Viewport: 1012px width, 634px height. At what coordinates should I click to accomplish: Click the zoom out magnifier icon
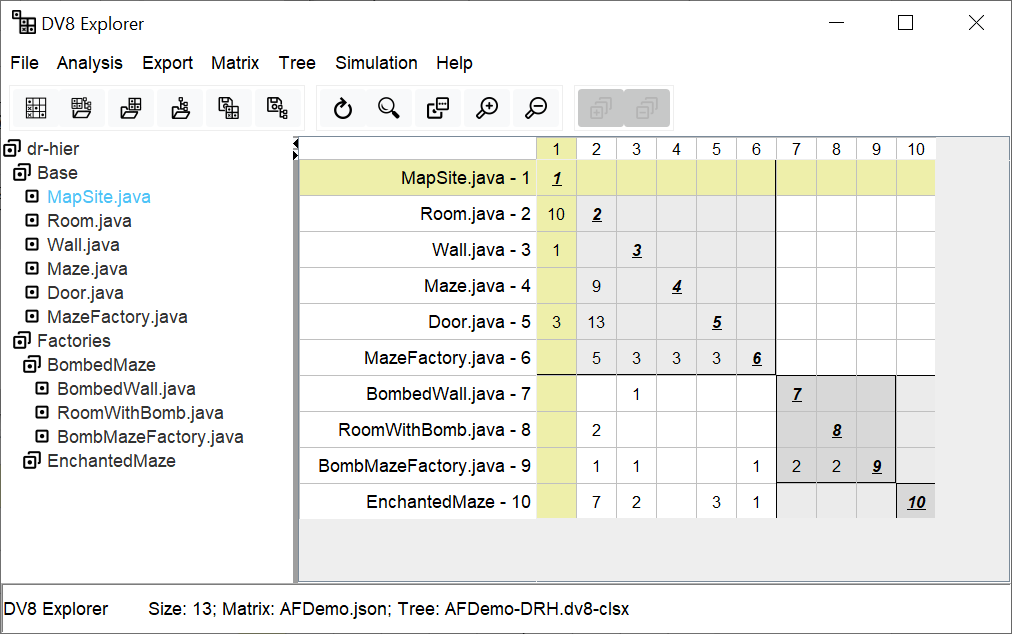[x=536, y=108]
